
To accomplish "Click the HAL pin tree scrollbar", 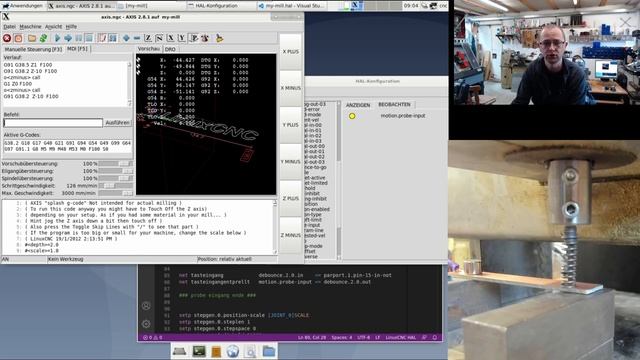I will tap(338, 180).
